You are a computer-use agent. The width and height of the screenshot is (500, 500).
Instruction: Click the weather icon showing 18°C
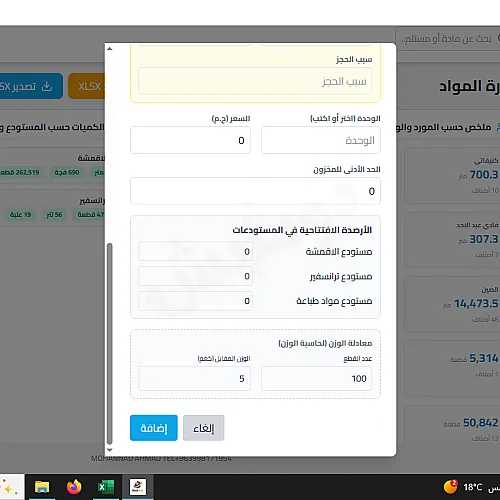point(450,487)
